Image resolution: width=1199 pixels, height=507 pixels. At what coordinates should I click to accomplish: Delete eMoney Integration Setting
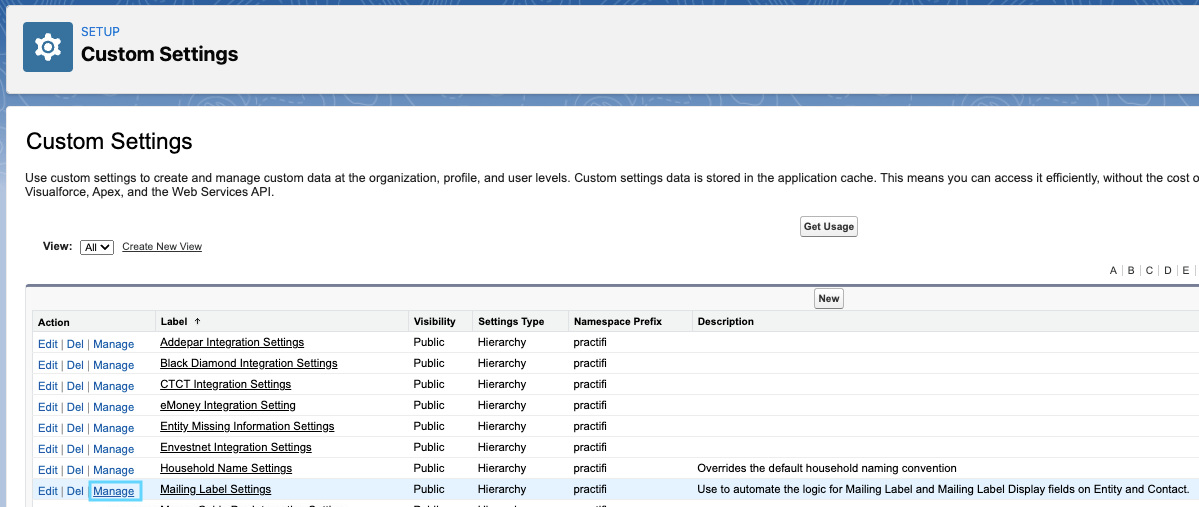click(x=75, y=407)
